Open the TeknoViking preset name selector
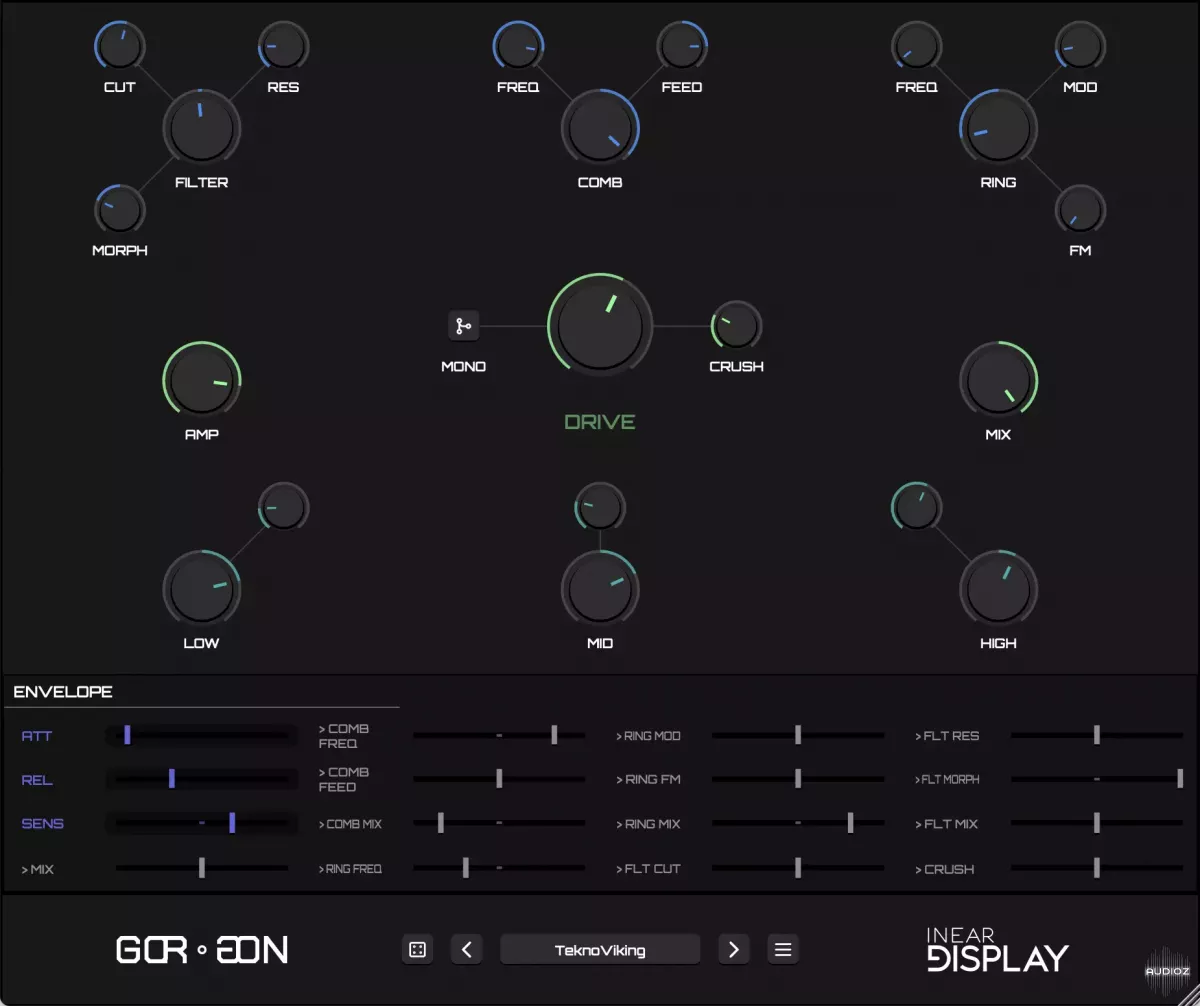 [600, 950]
